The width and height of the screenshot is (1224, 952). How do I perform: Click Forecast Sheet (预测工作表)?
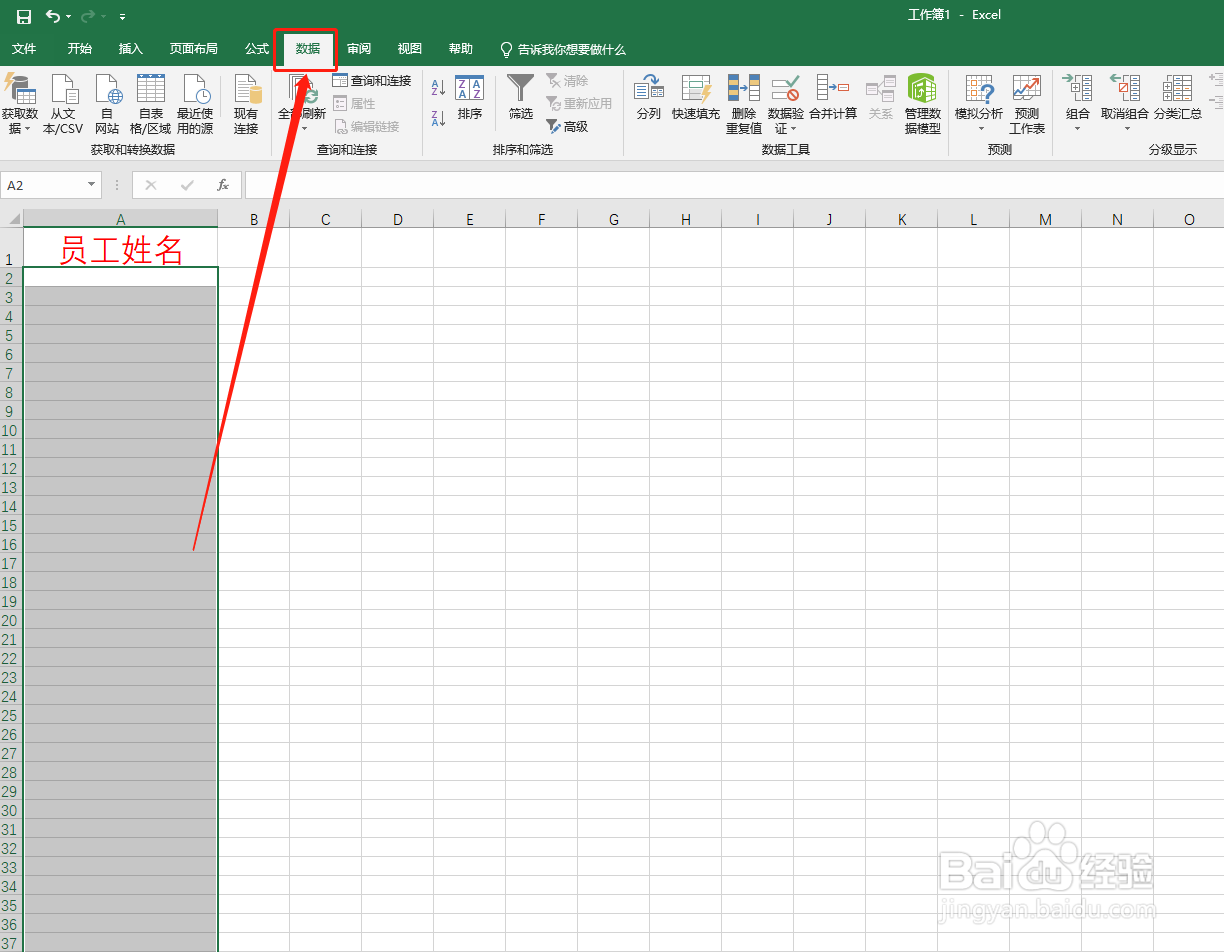[x=1027, y=104]
